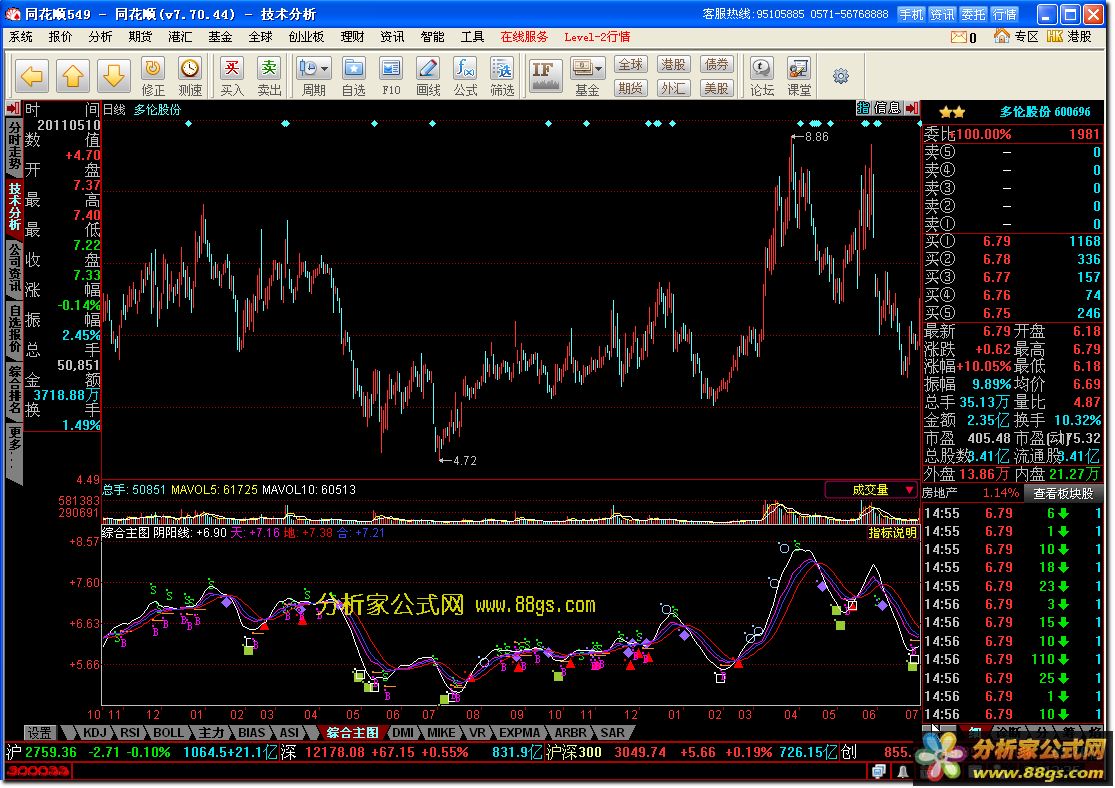Click the up arrow toolbar icon
This screenshot has height=788, width=1115.
(x=73, y=75)
